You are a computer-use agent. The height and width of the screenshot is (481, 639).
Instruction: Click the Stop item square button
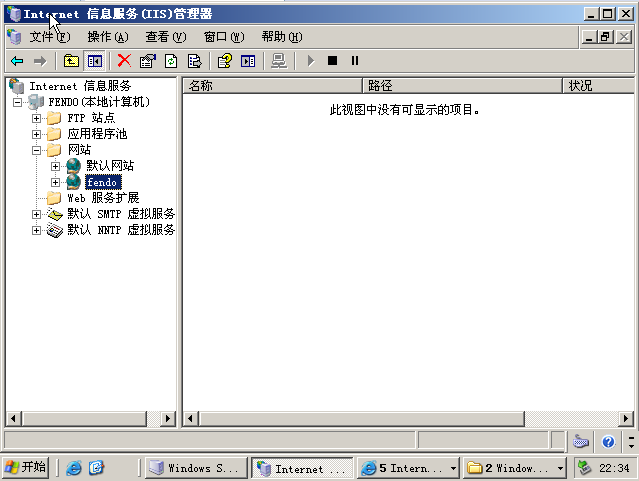pyautogui.click(x=333, y=61)
